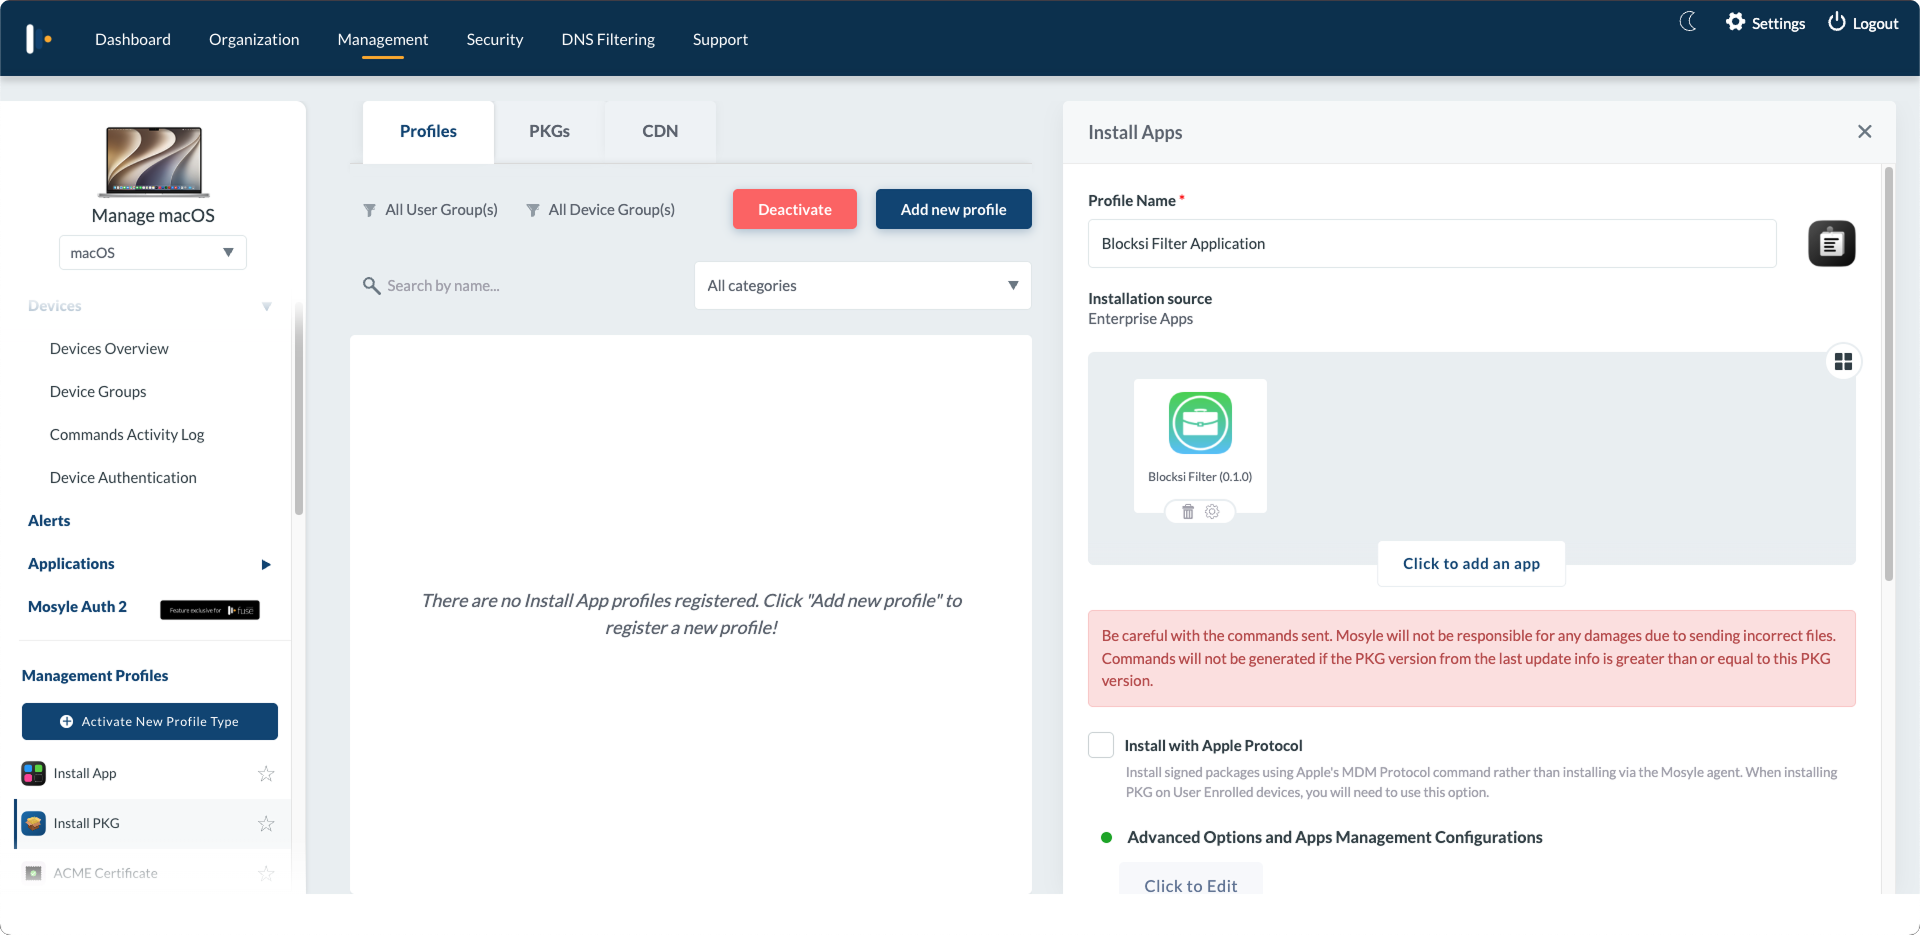The image size is (1920, 935).
Task: Favorite Install App with star icon
Action: 266,774
